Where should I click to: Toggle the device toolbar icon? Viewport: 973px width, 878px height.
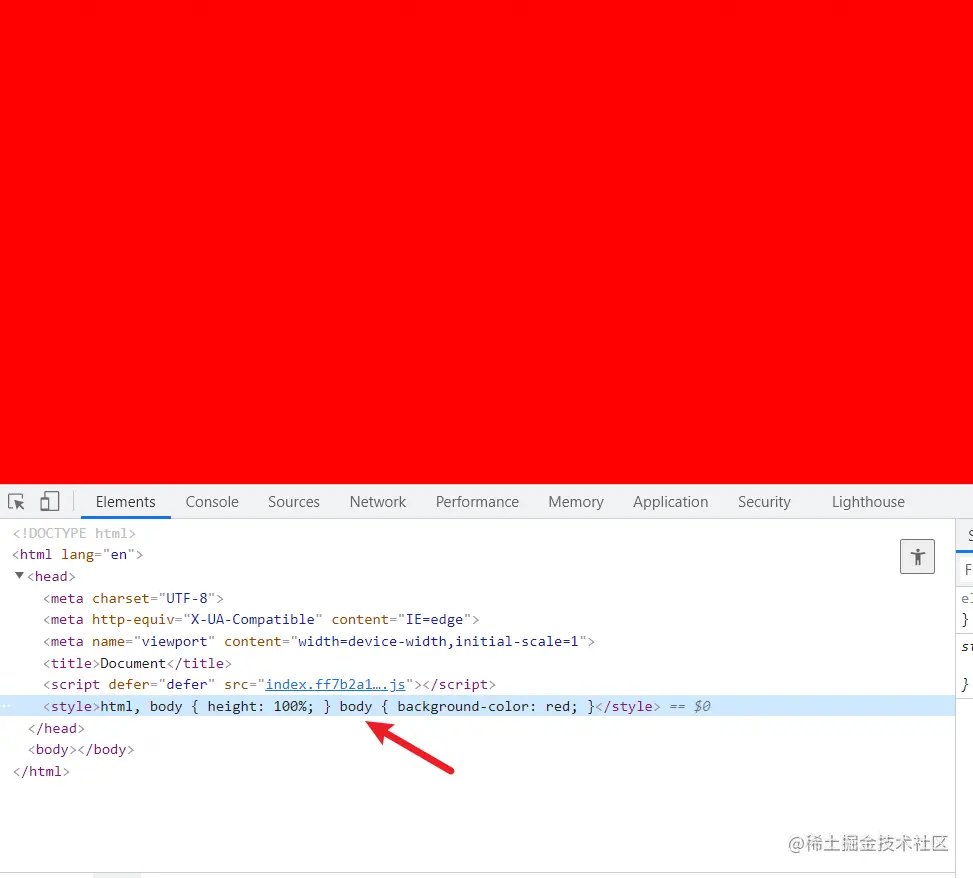click(x=49, y=501)
